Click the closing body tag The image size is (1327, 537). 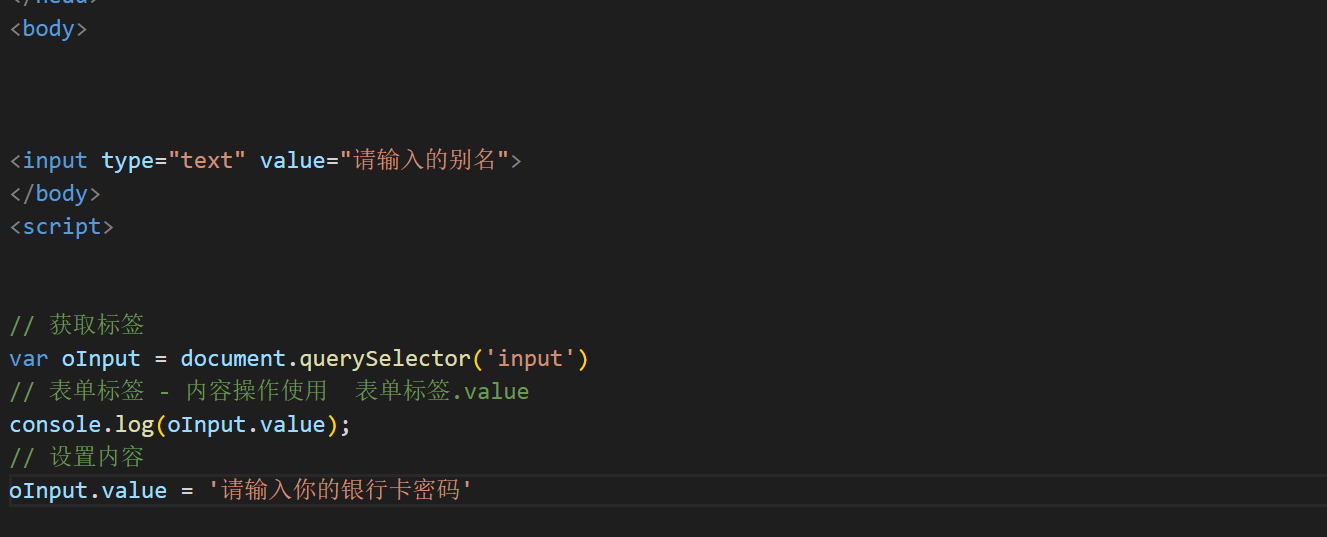click(x=55, y=193)
